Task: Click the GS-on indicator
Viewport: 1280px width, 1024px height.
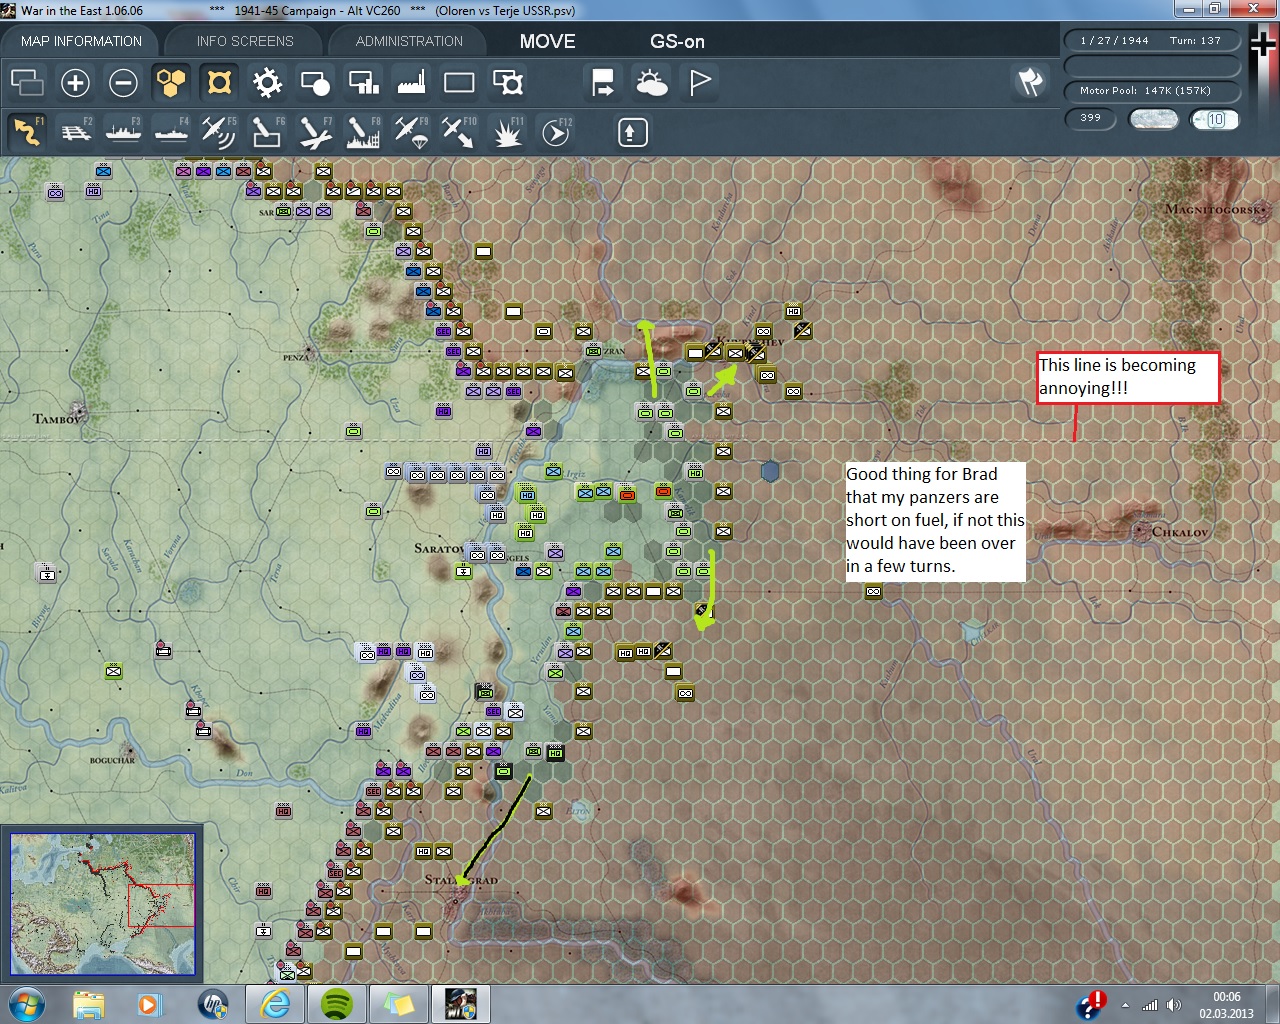Action: click(x=677, y=41)
